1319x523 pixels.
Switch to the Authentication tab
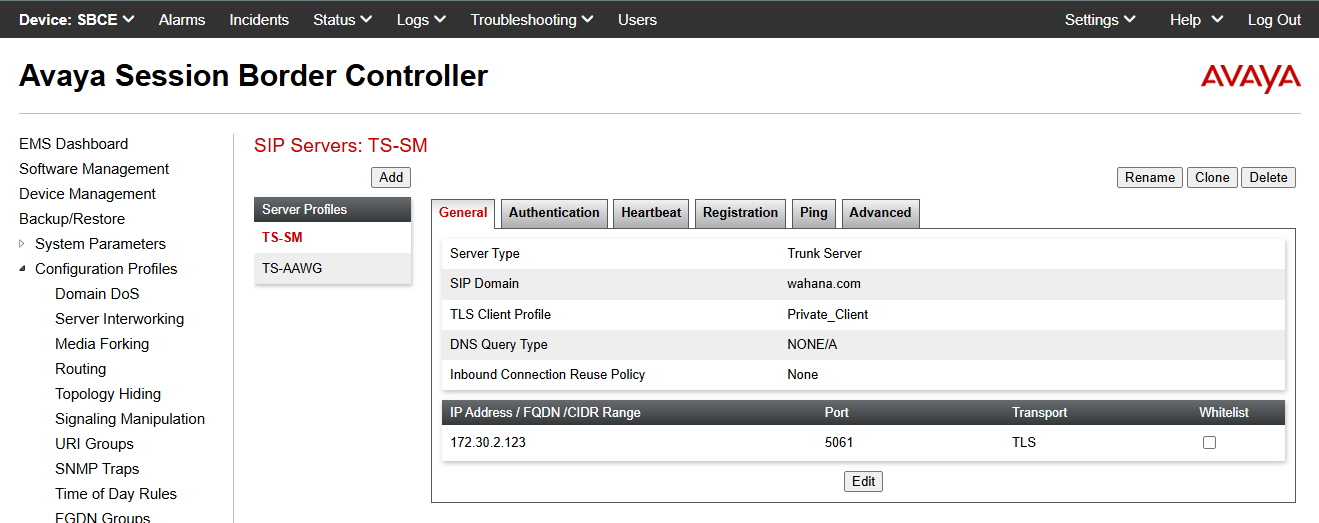[554, 213]
